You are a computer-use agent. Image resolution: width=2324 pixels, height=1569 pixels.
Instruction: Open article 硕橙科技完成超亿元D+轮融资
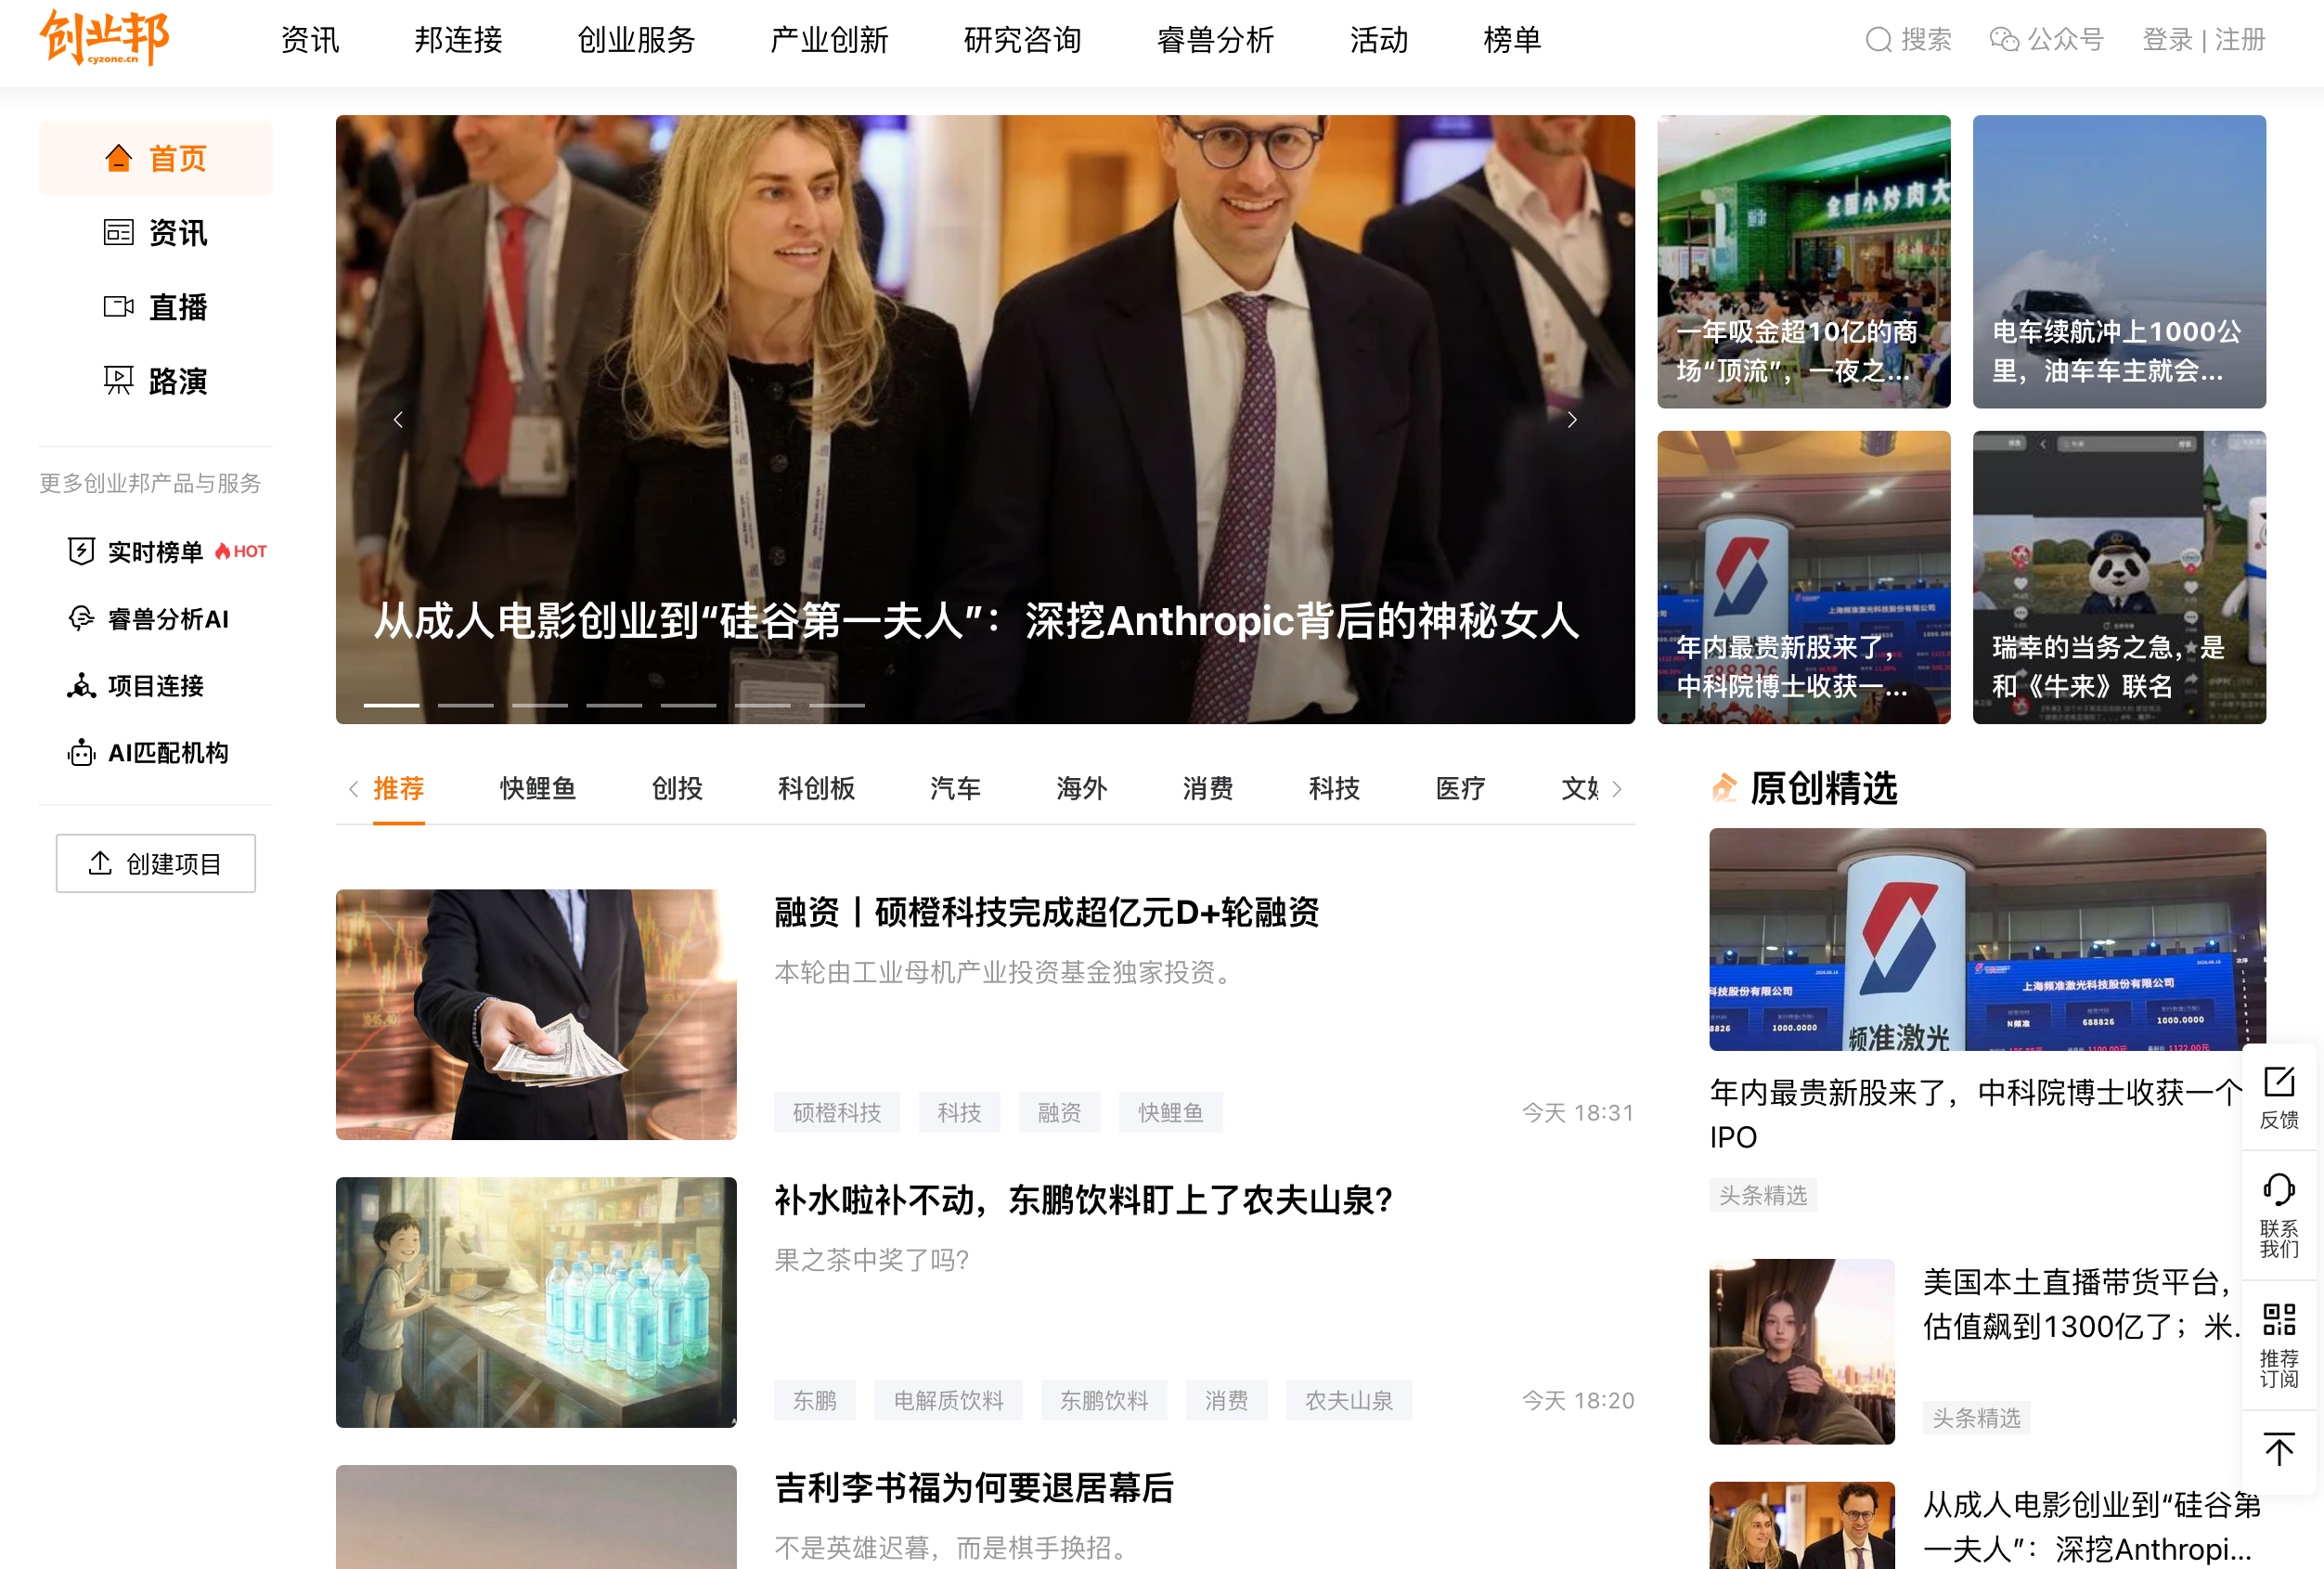pyautogui.click(x=1046, y=912)
